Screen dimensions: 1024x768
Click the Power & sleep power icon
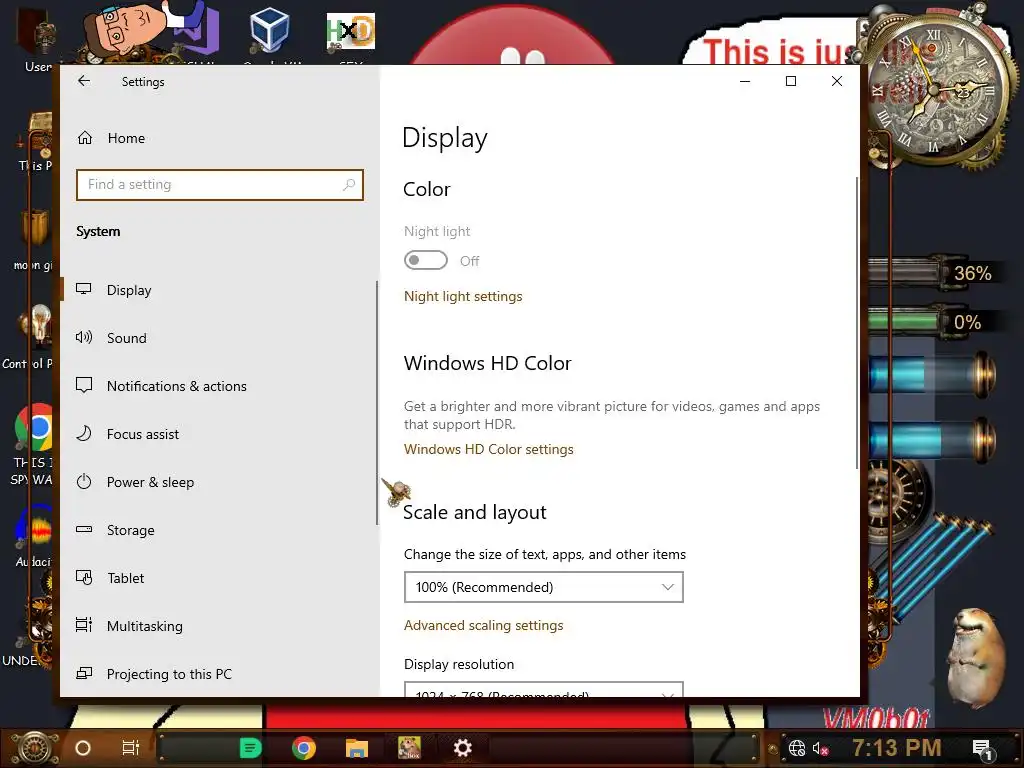[x=84, y=482]
